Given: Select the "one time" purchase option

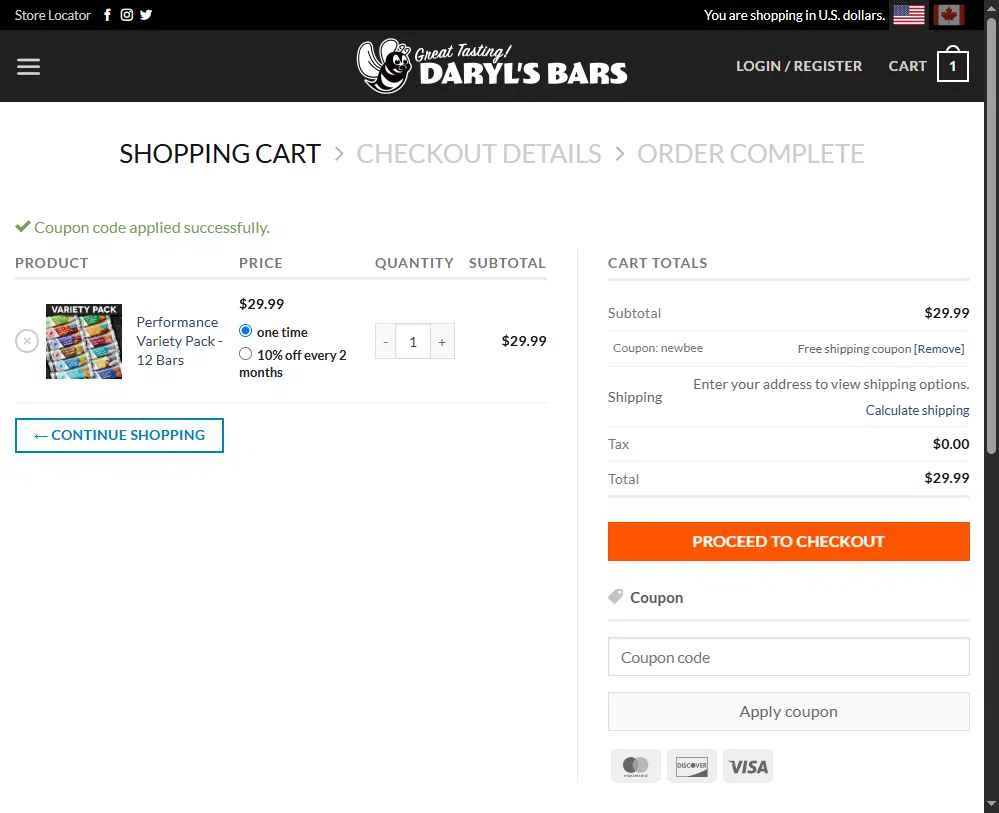Looking at the screenshot, I should tap(245, 331).
